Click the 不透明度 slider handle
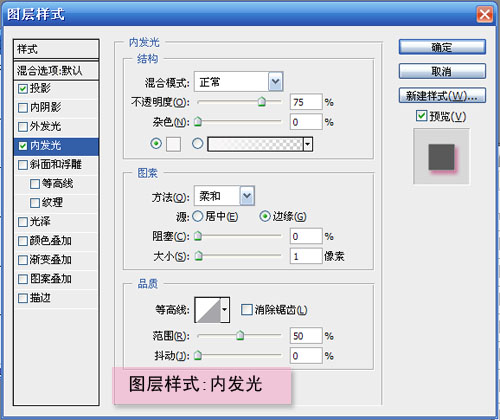Screen dimensions: 500x420 point(262,102)
